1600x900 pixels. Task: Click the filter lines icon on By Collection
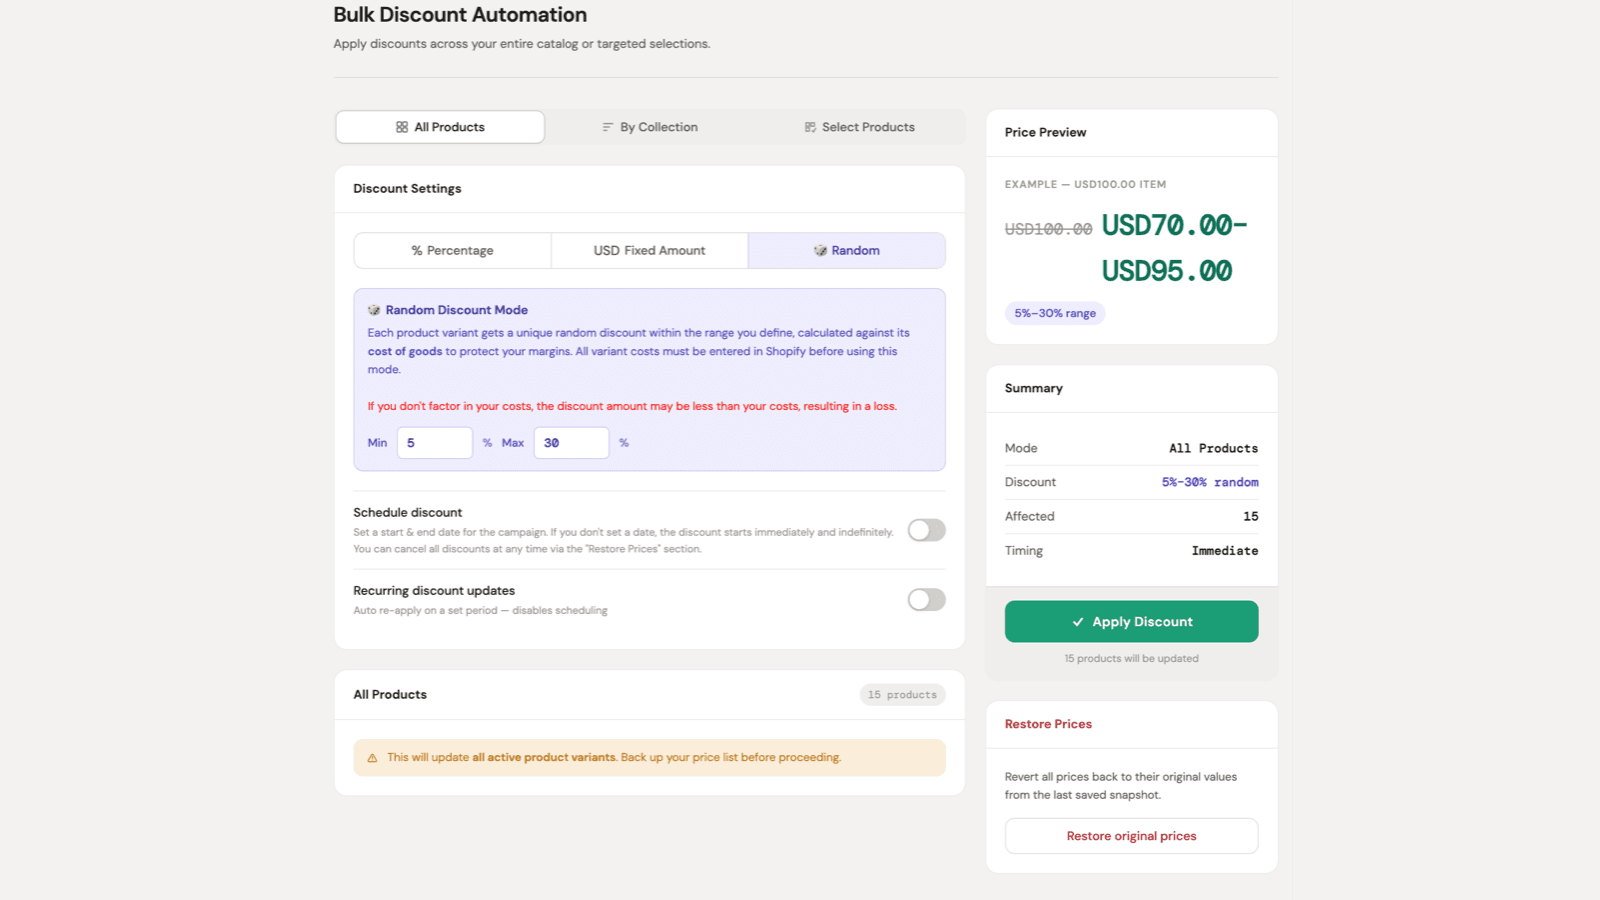coord(607,127)
